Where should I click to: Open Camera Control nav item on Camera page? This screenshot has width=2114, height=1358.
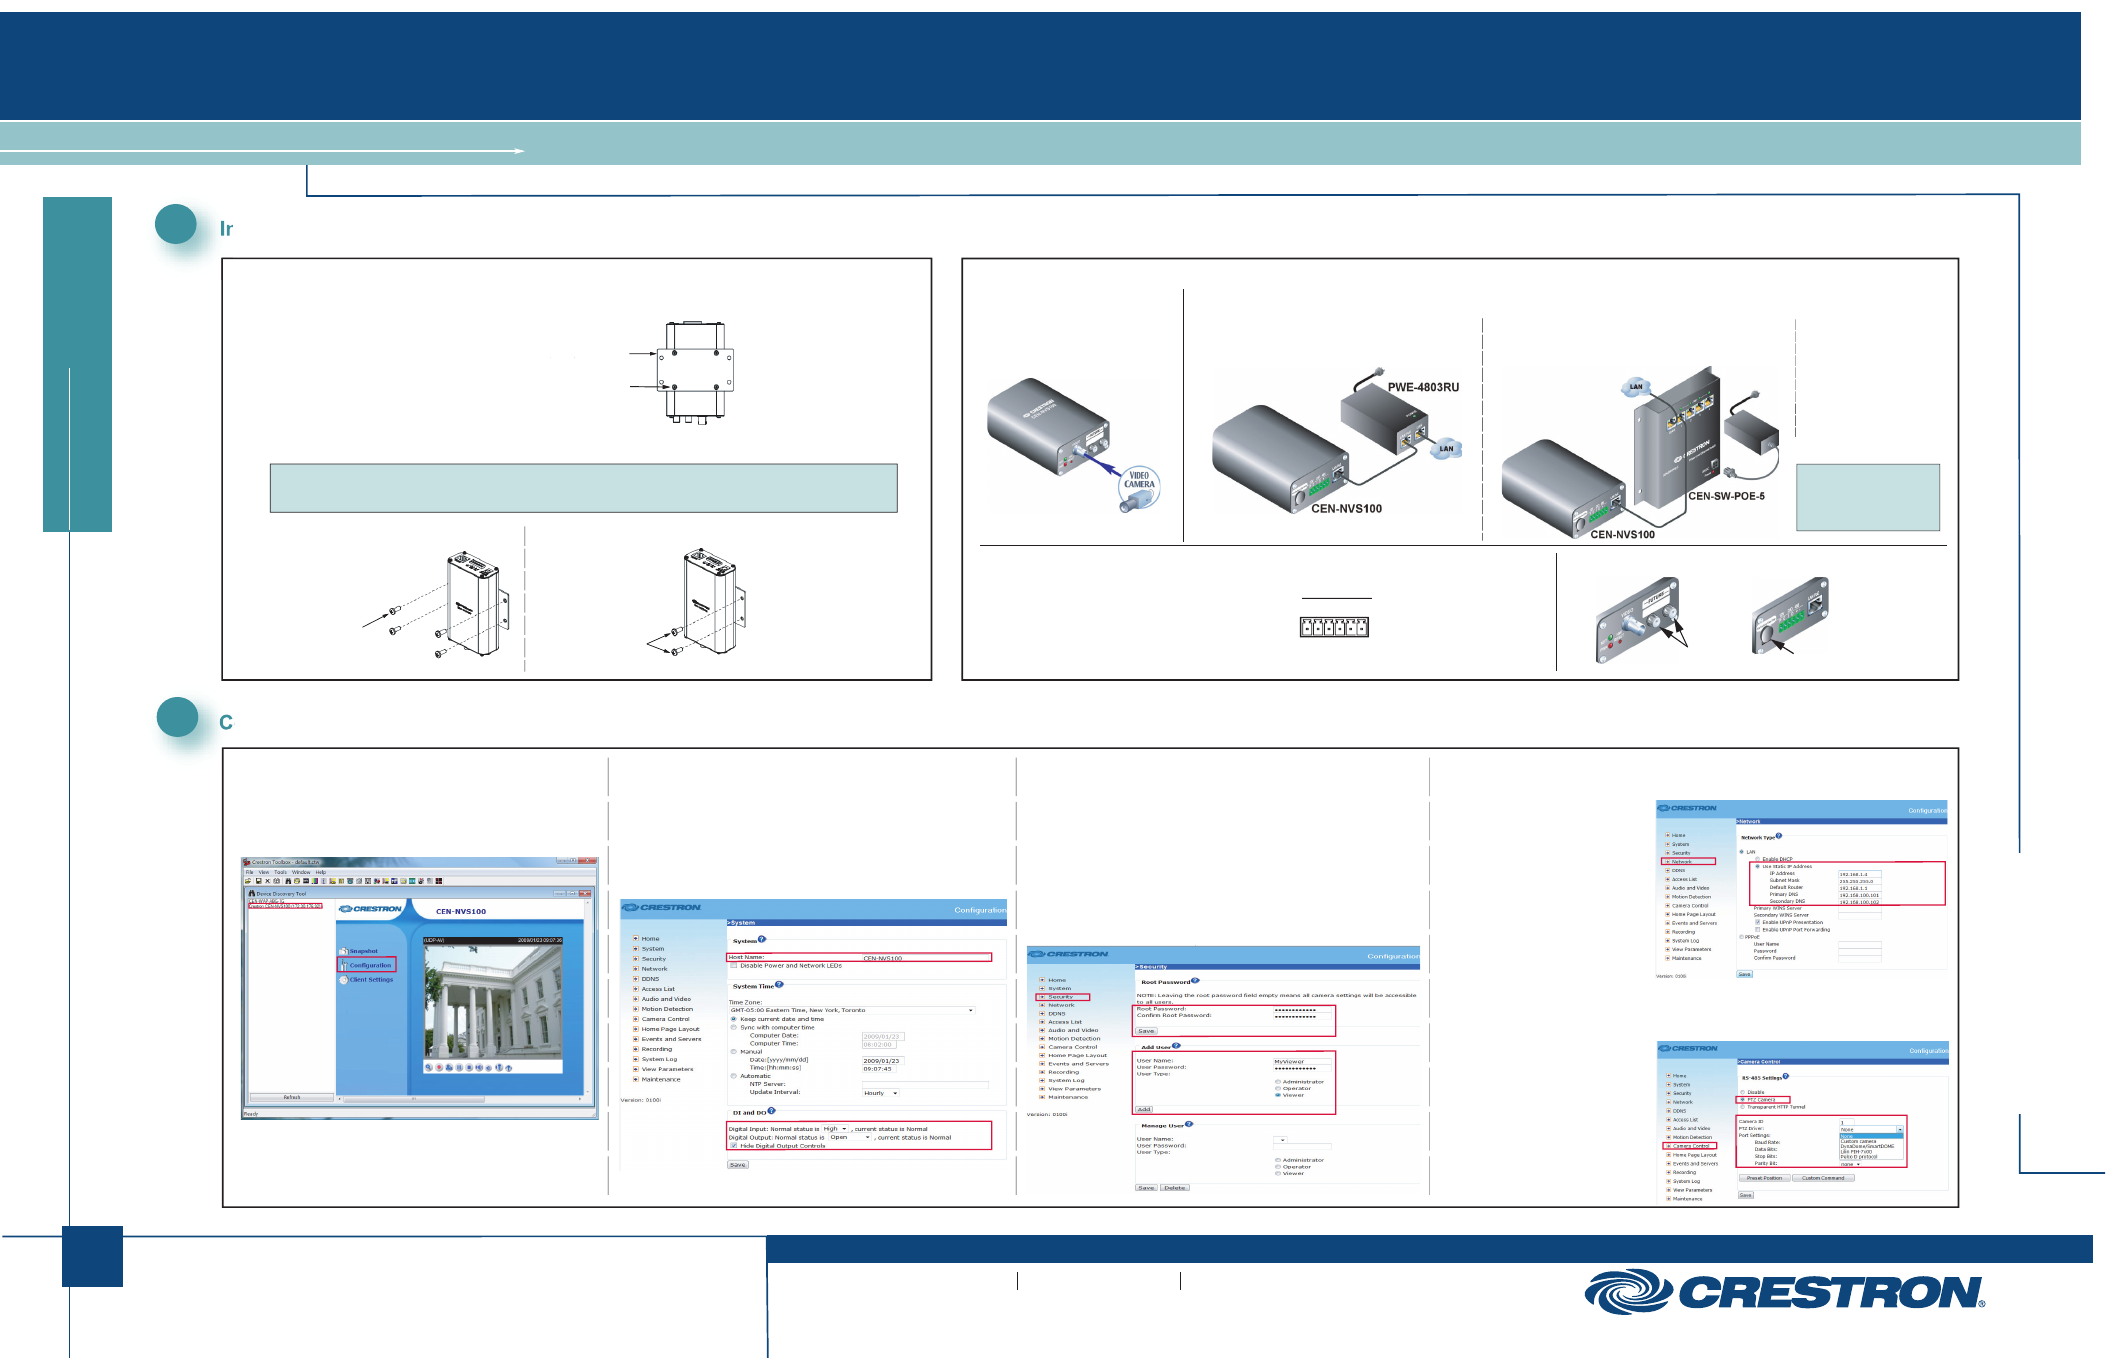point(1690,1146)
